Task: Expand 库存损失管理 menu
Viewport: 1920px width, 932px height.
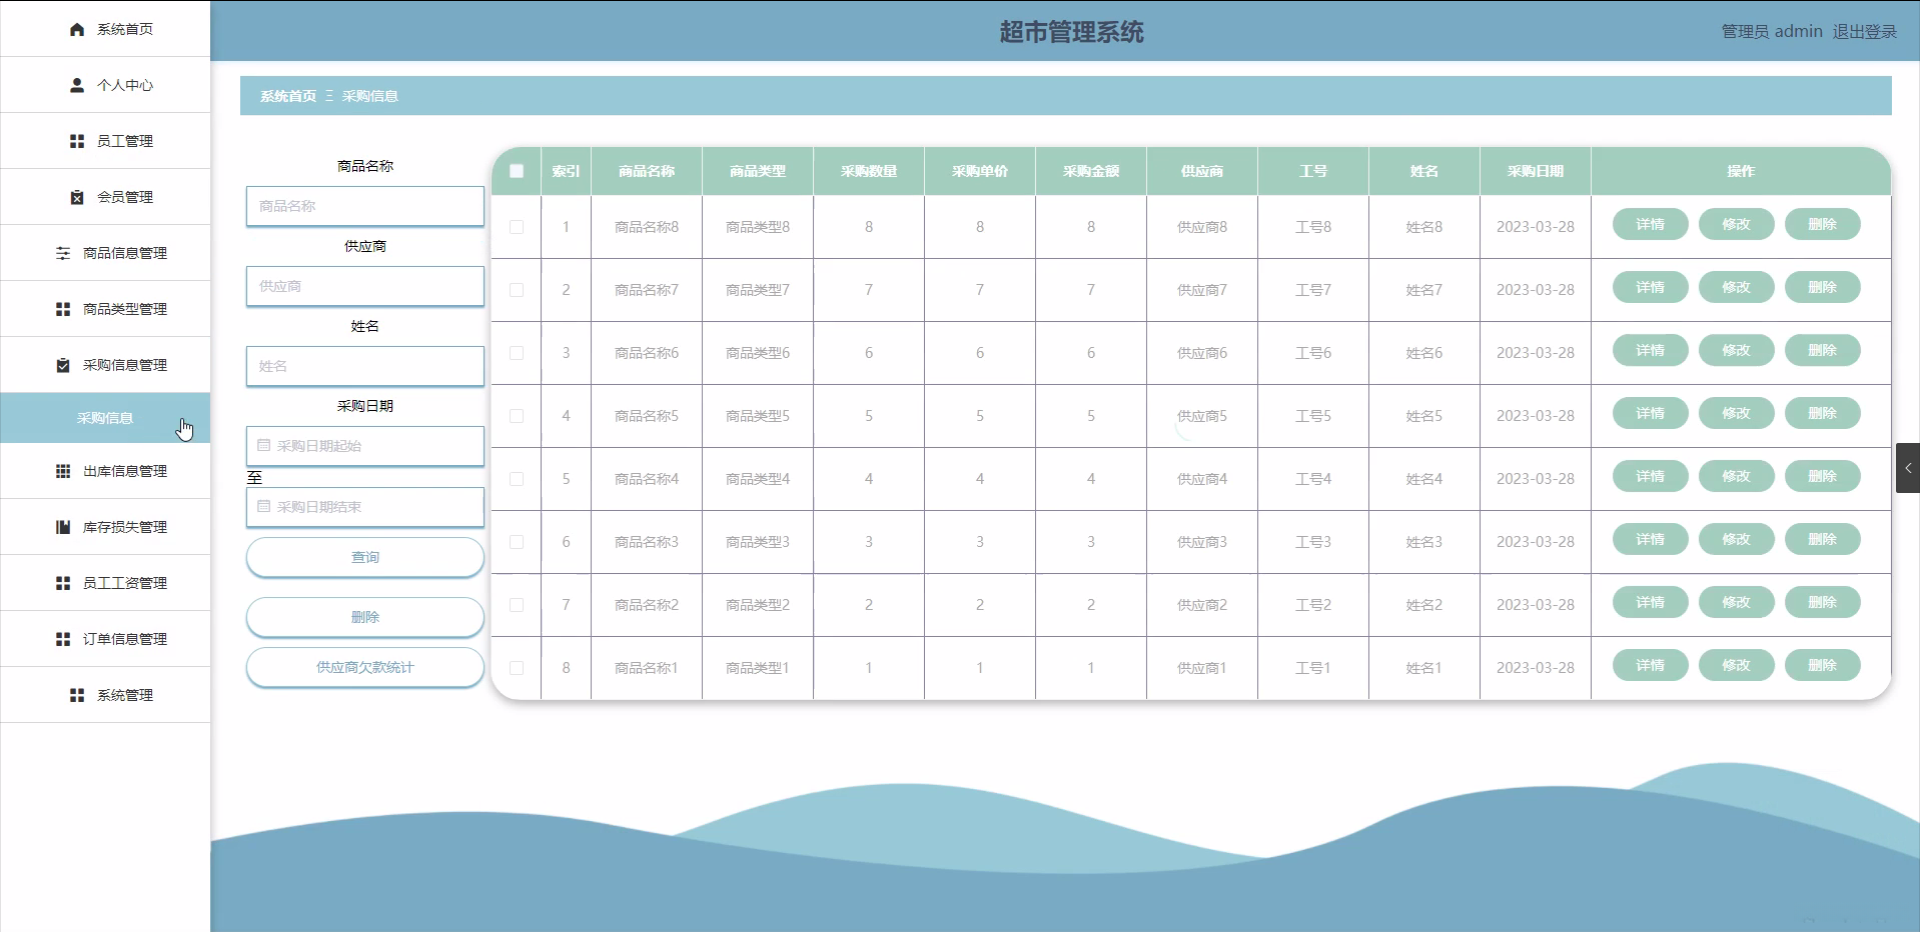Action: point(105,527)
